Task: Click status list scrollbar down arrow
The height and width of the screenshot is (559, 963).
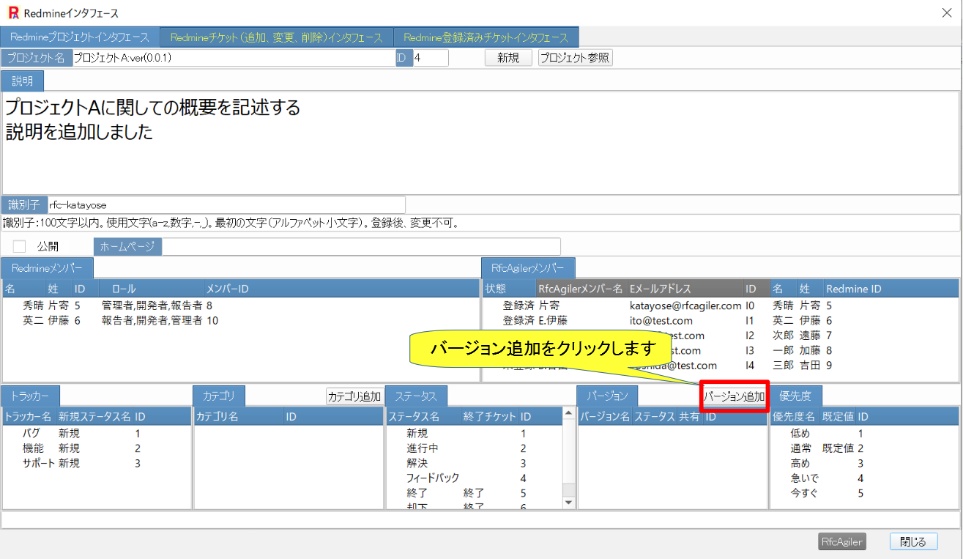Action: pos(569,502)
